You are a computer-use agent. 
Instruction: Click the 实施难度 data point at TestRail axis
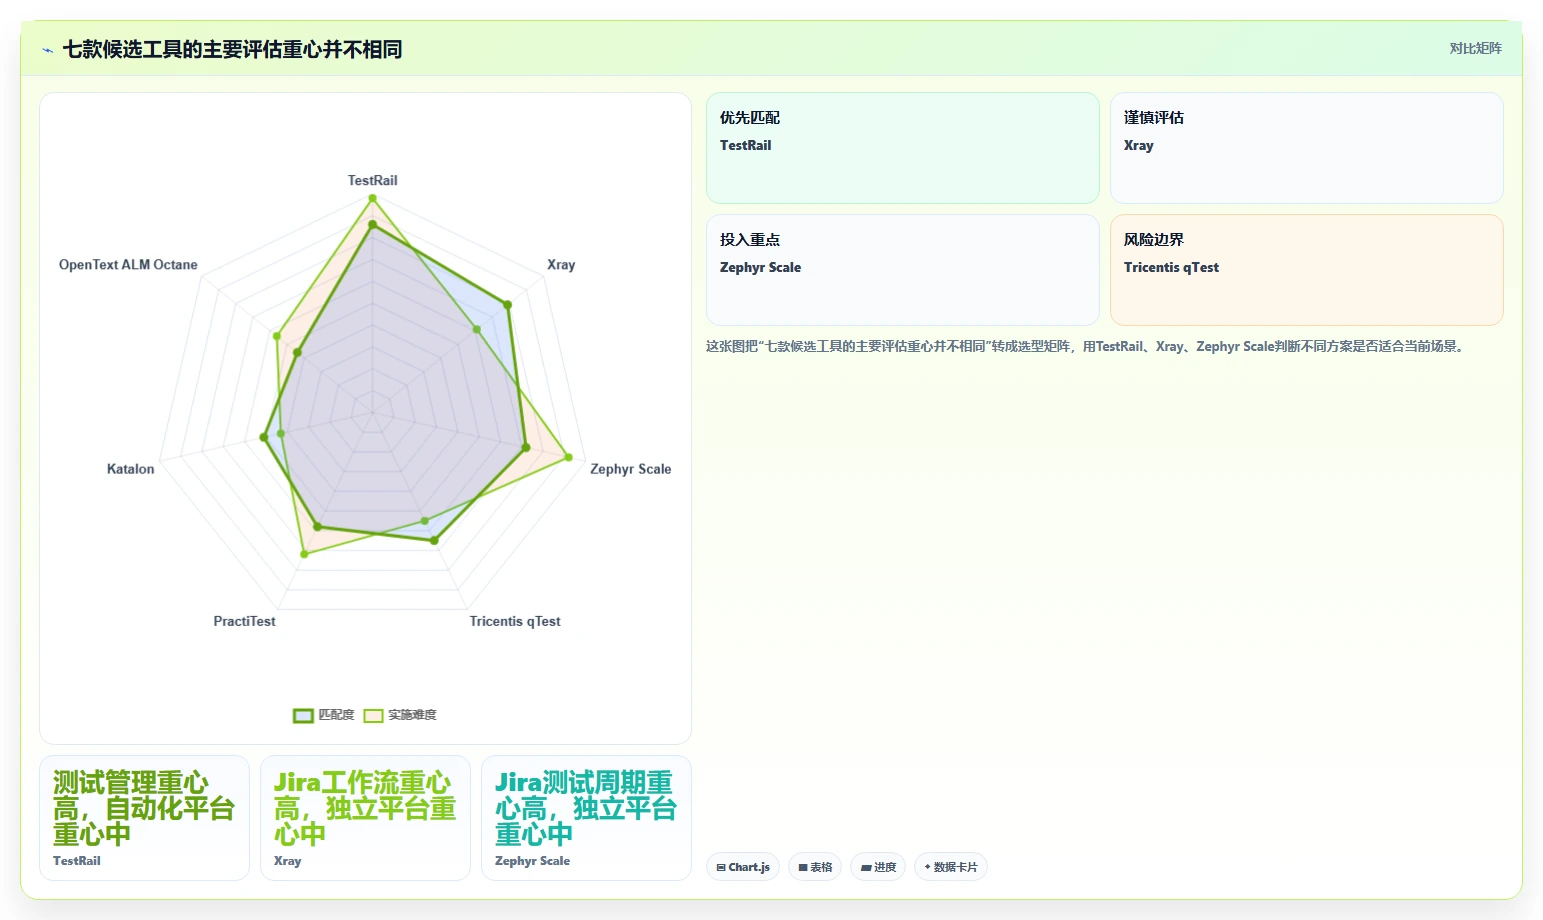(x=373, y=198)
